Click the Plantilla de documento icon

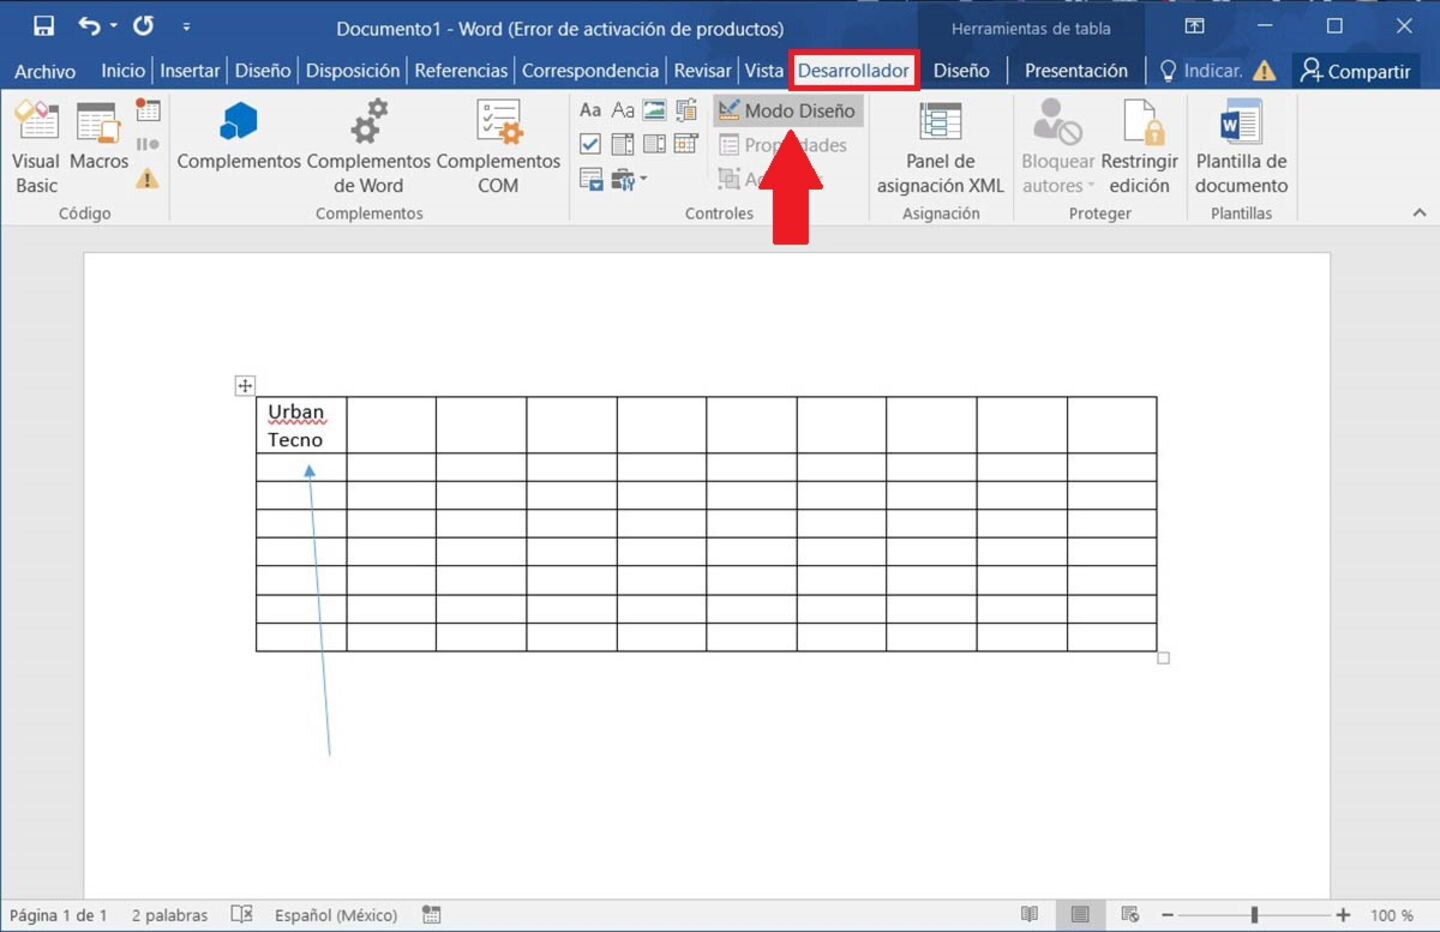click(x=1241, y=147)
